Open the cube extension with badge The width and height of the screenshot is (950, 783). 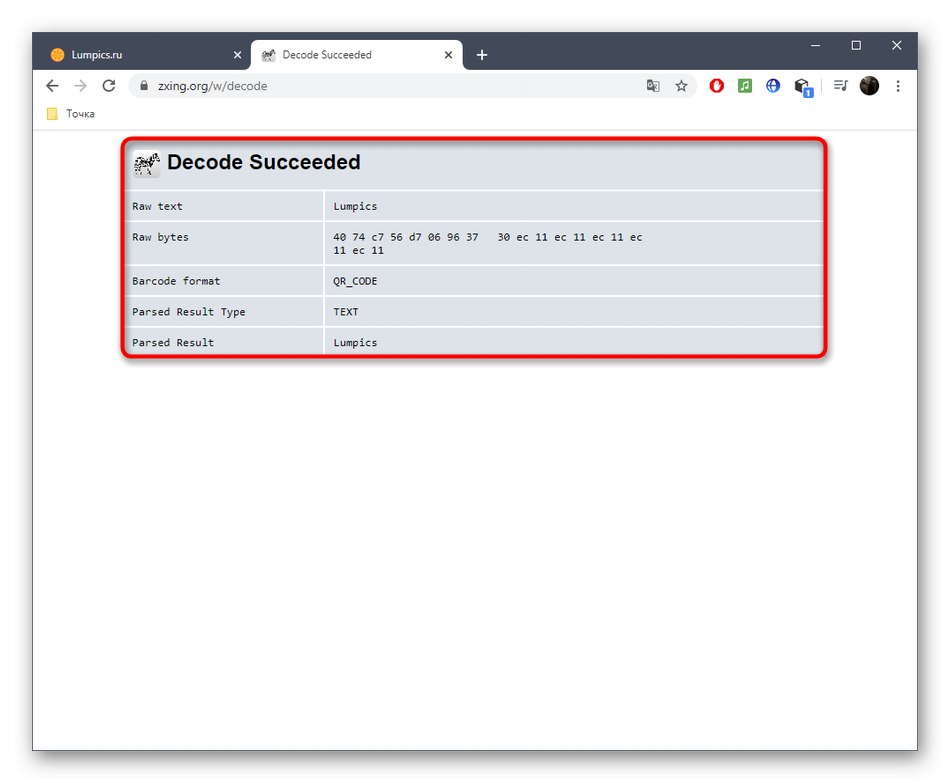803,87
